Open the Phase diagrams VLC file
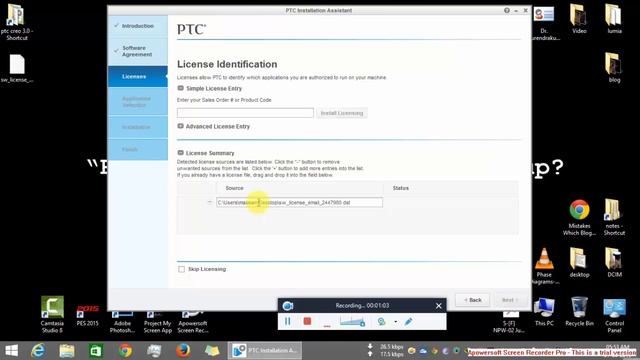Screen dimensions: 640x360 [x=544, y=266]
